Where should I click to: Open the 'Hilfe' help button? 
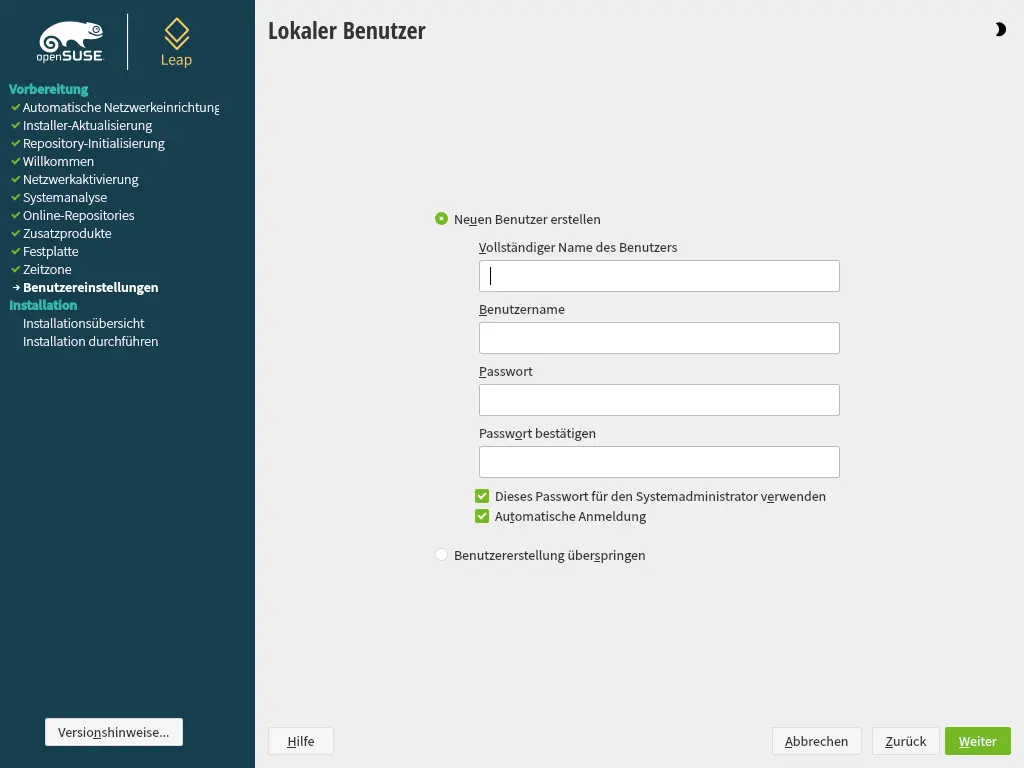[x=300, y=741]
